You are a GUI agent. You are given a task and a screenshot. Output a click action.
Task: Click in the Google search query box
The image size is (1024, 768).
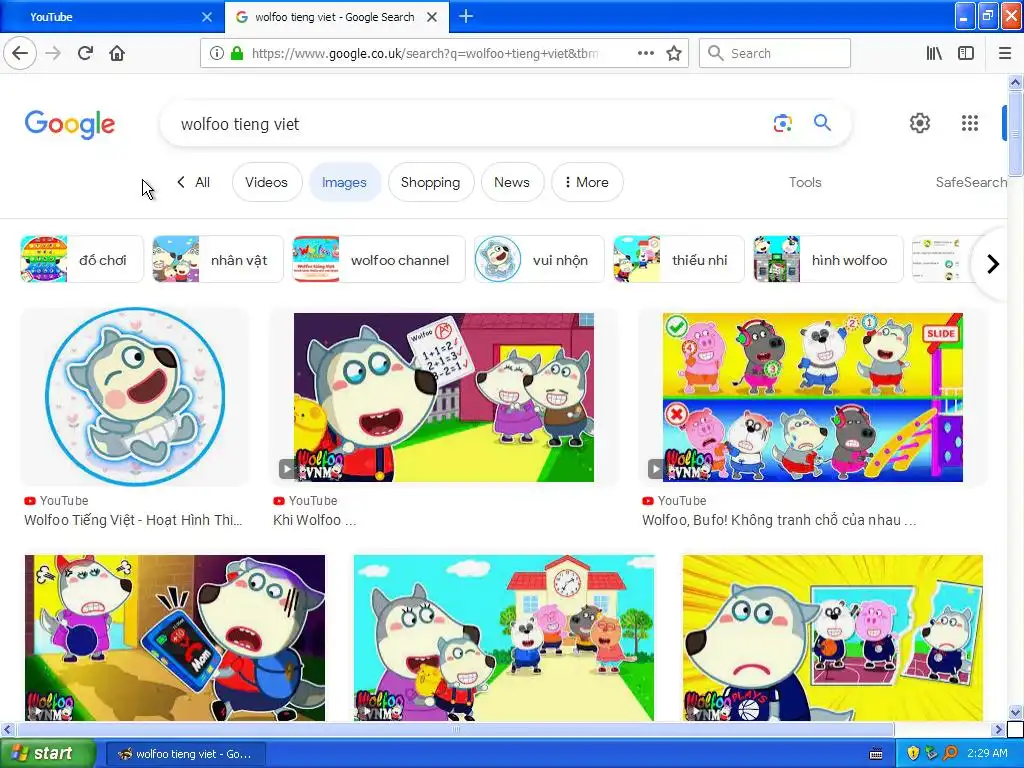(x=464, y=124)
